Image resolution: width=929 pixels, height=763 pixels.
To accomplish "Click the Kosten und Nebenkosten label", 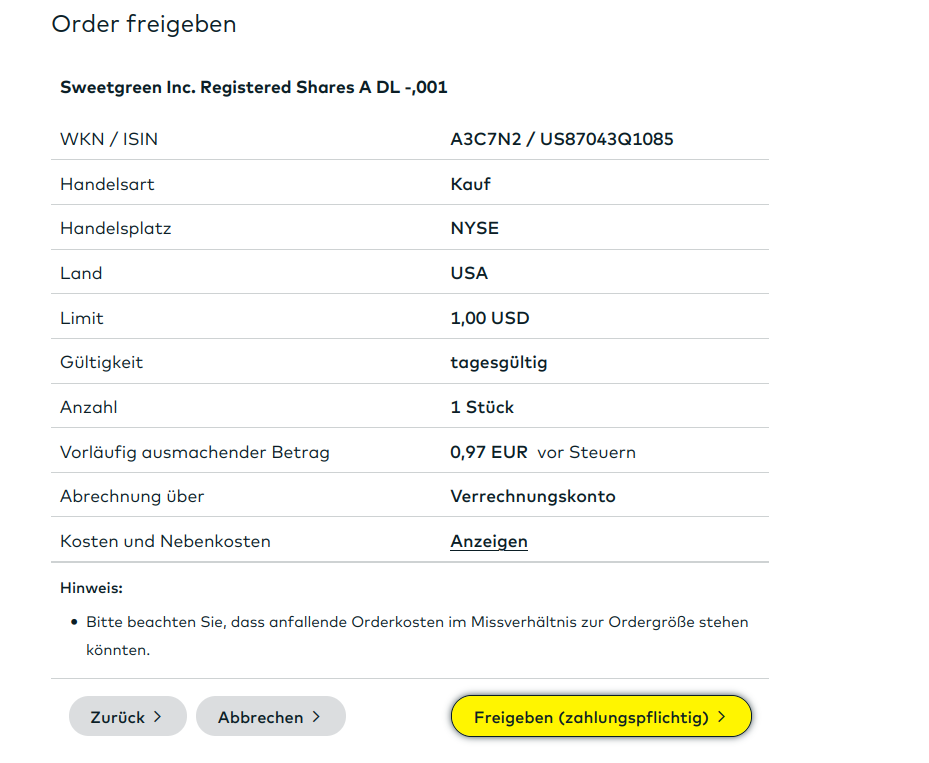I will click(x=165, y=541).
